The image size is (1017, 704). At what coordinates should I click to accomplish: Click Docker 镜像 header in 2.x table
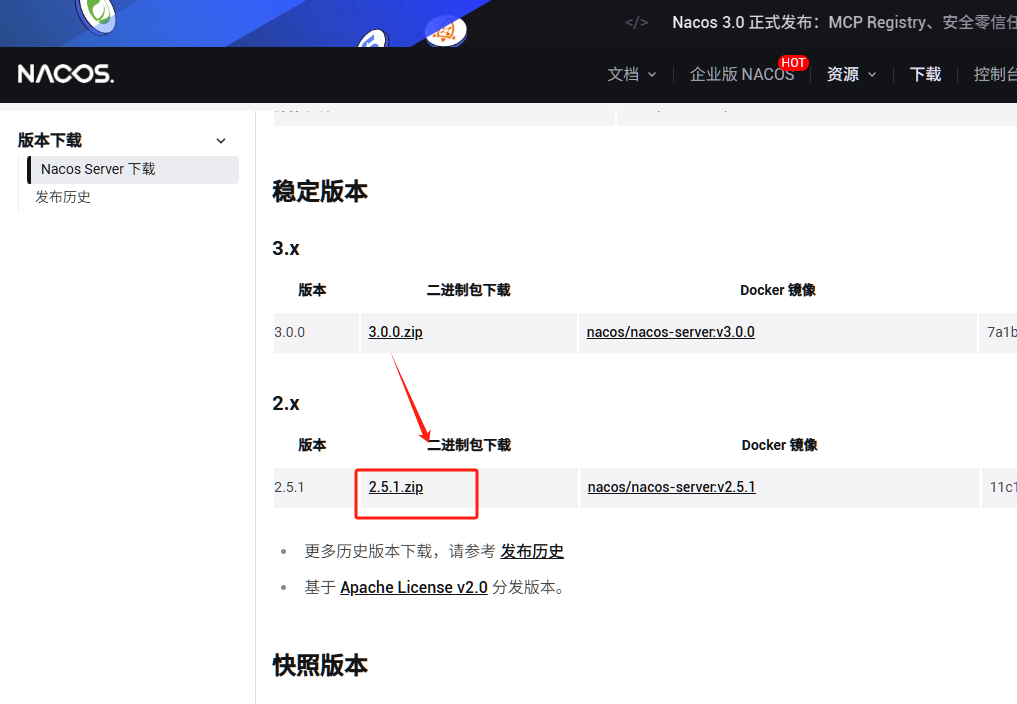pos(780,445)
